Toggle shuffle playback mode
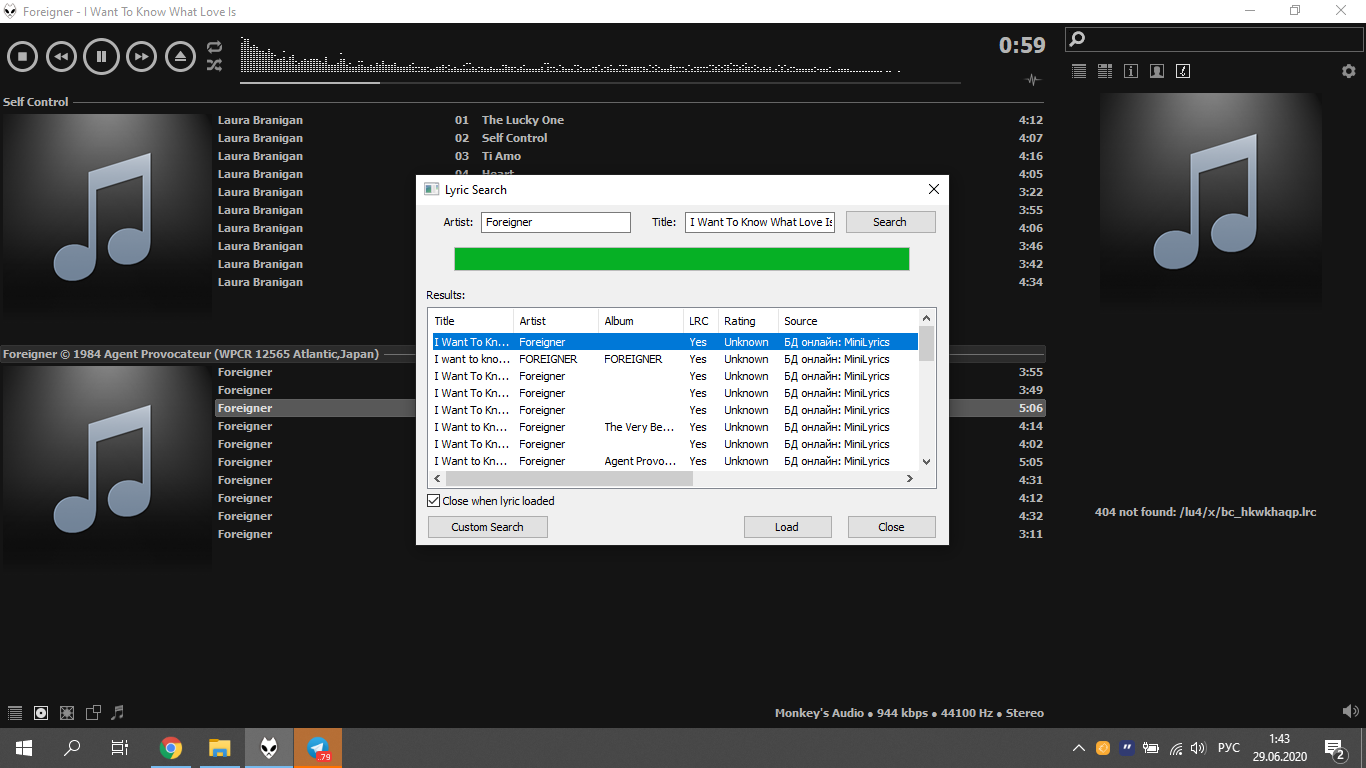This screenshot has width=1366, height=768. [214, 65]
